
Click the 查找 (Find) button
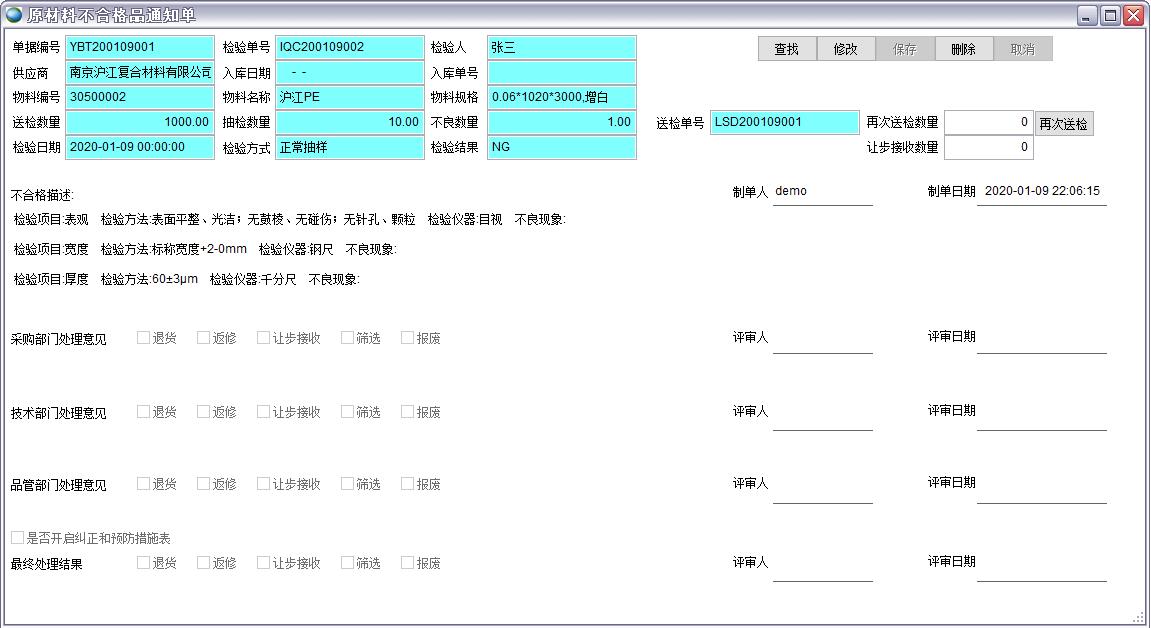click(787, 49)
